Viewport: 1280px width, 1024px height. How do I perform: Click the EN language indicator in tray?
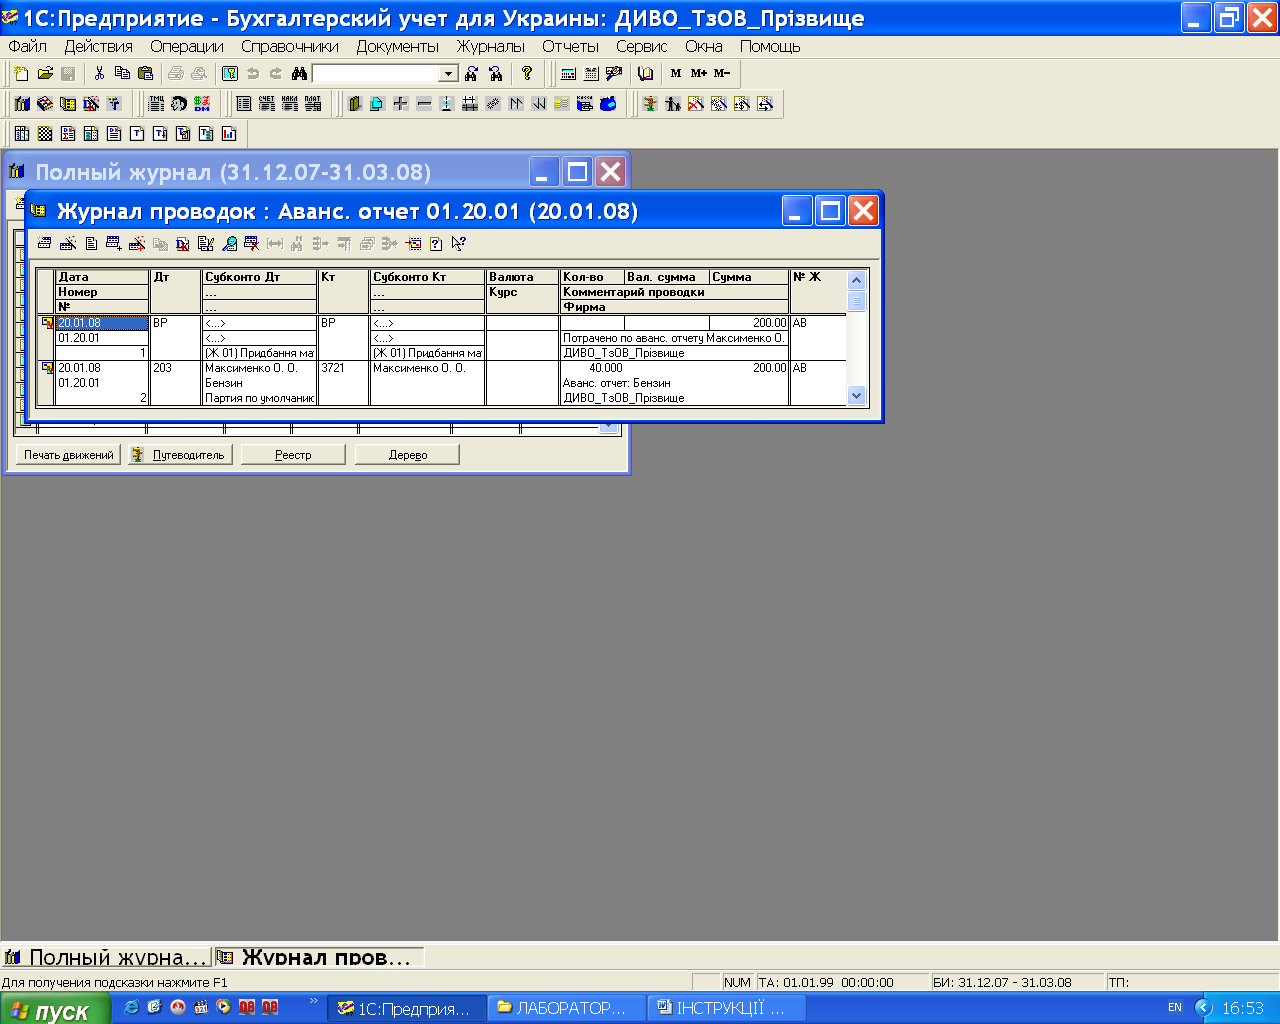[x=1175, y=1008]
